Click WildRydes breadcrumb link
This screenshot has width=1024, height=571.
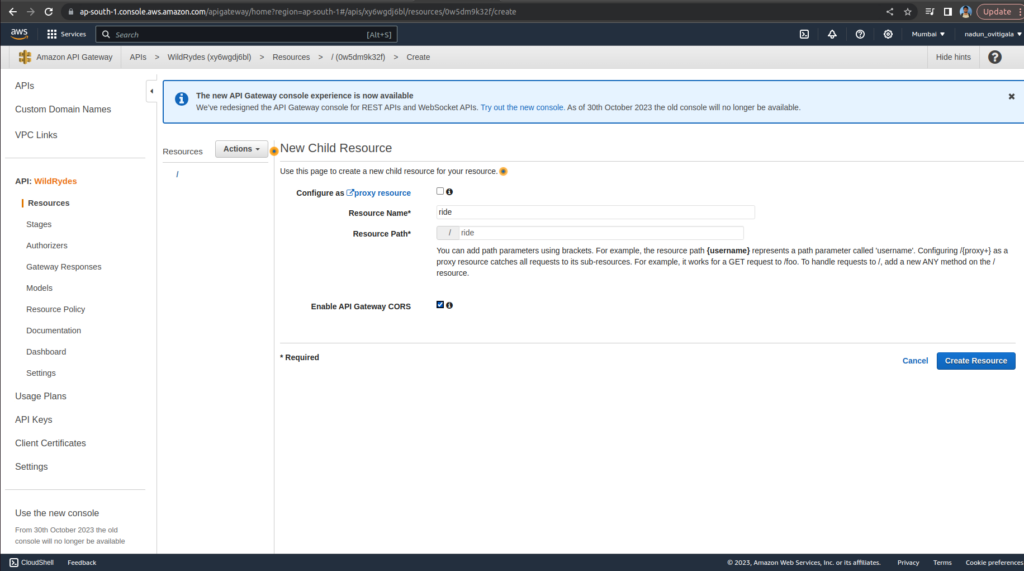(209, 57)
